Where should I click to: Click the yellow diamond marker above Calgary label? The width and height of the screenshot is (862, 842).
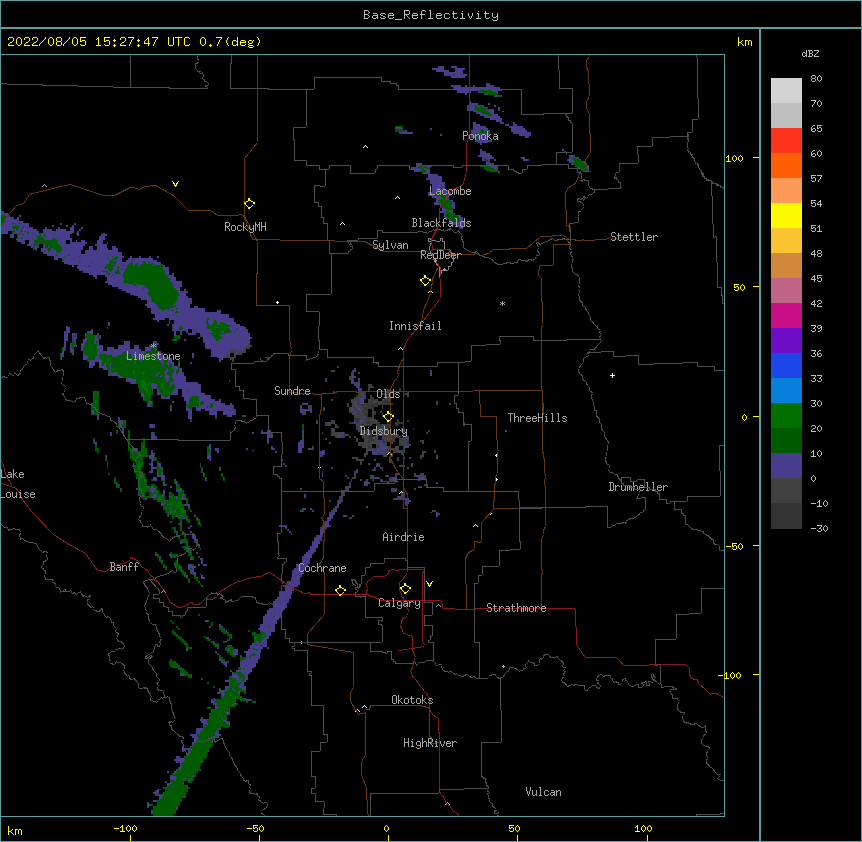[x=405, y=589]
